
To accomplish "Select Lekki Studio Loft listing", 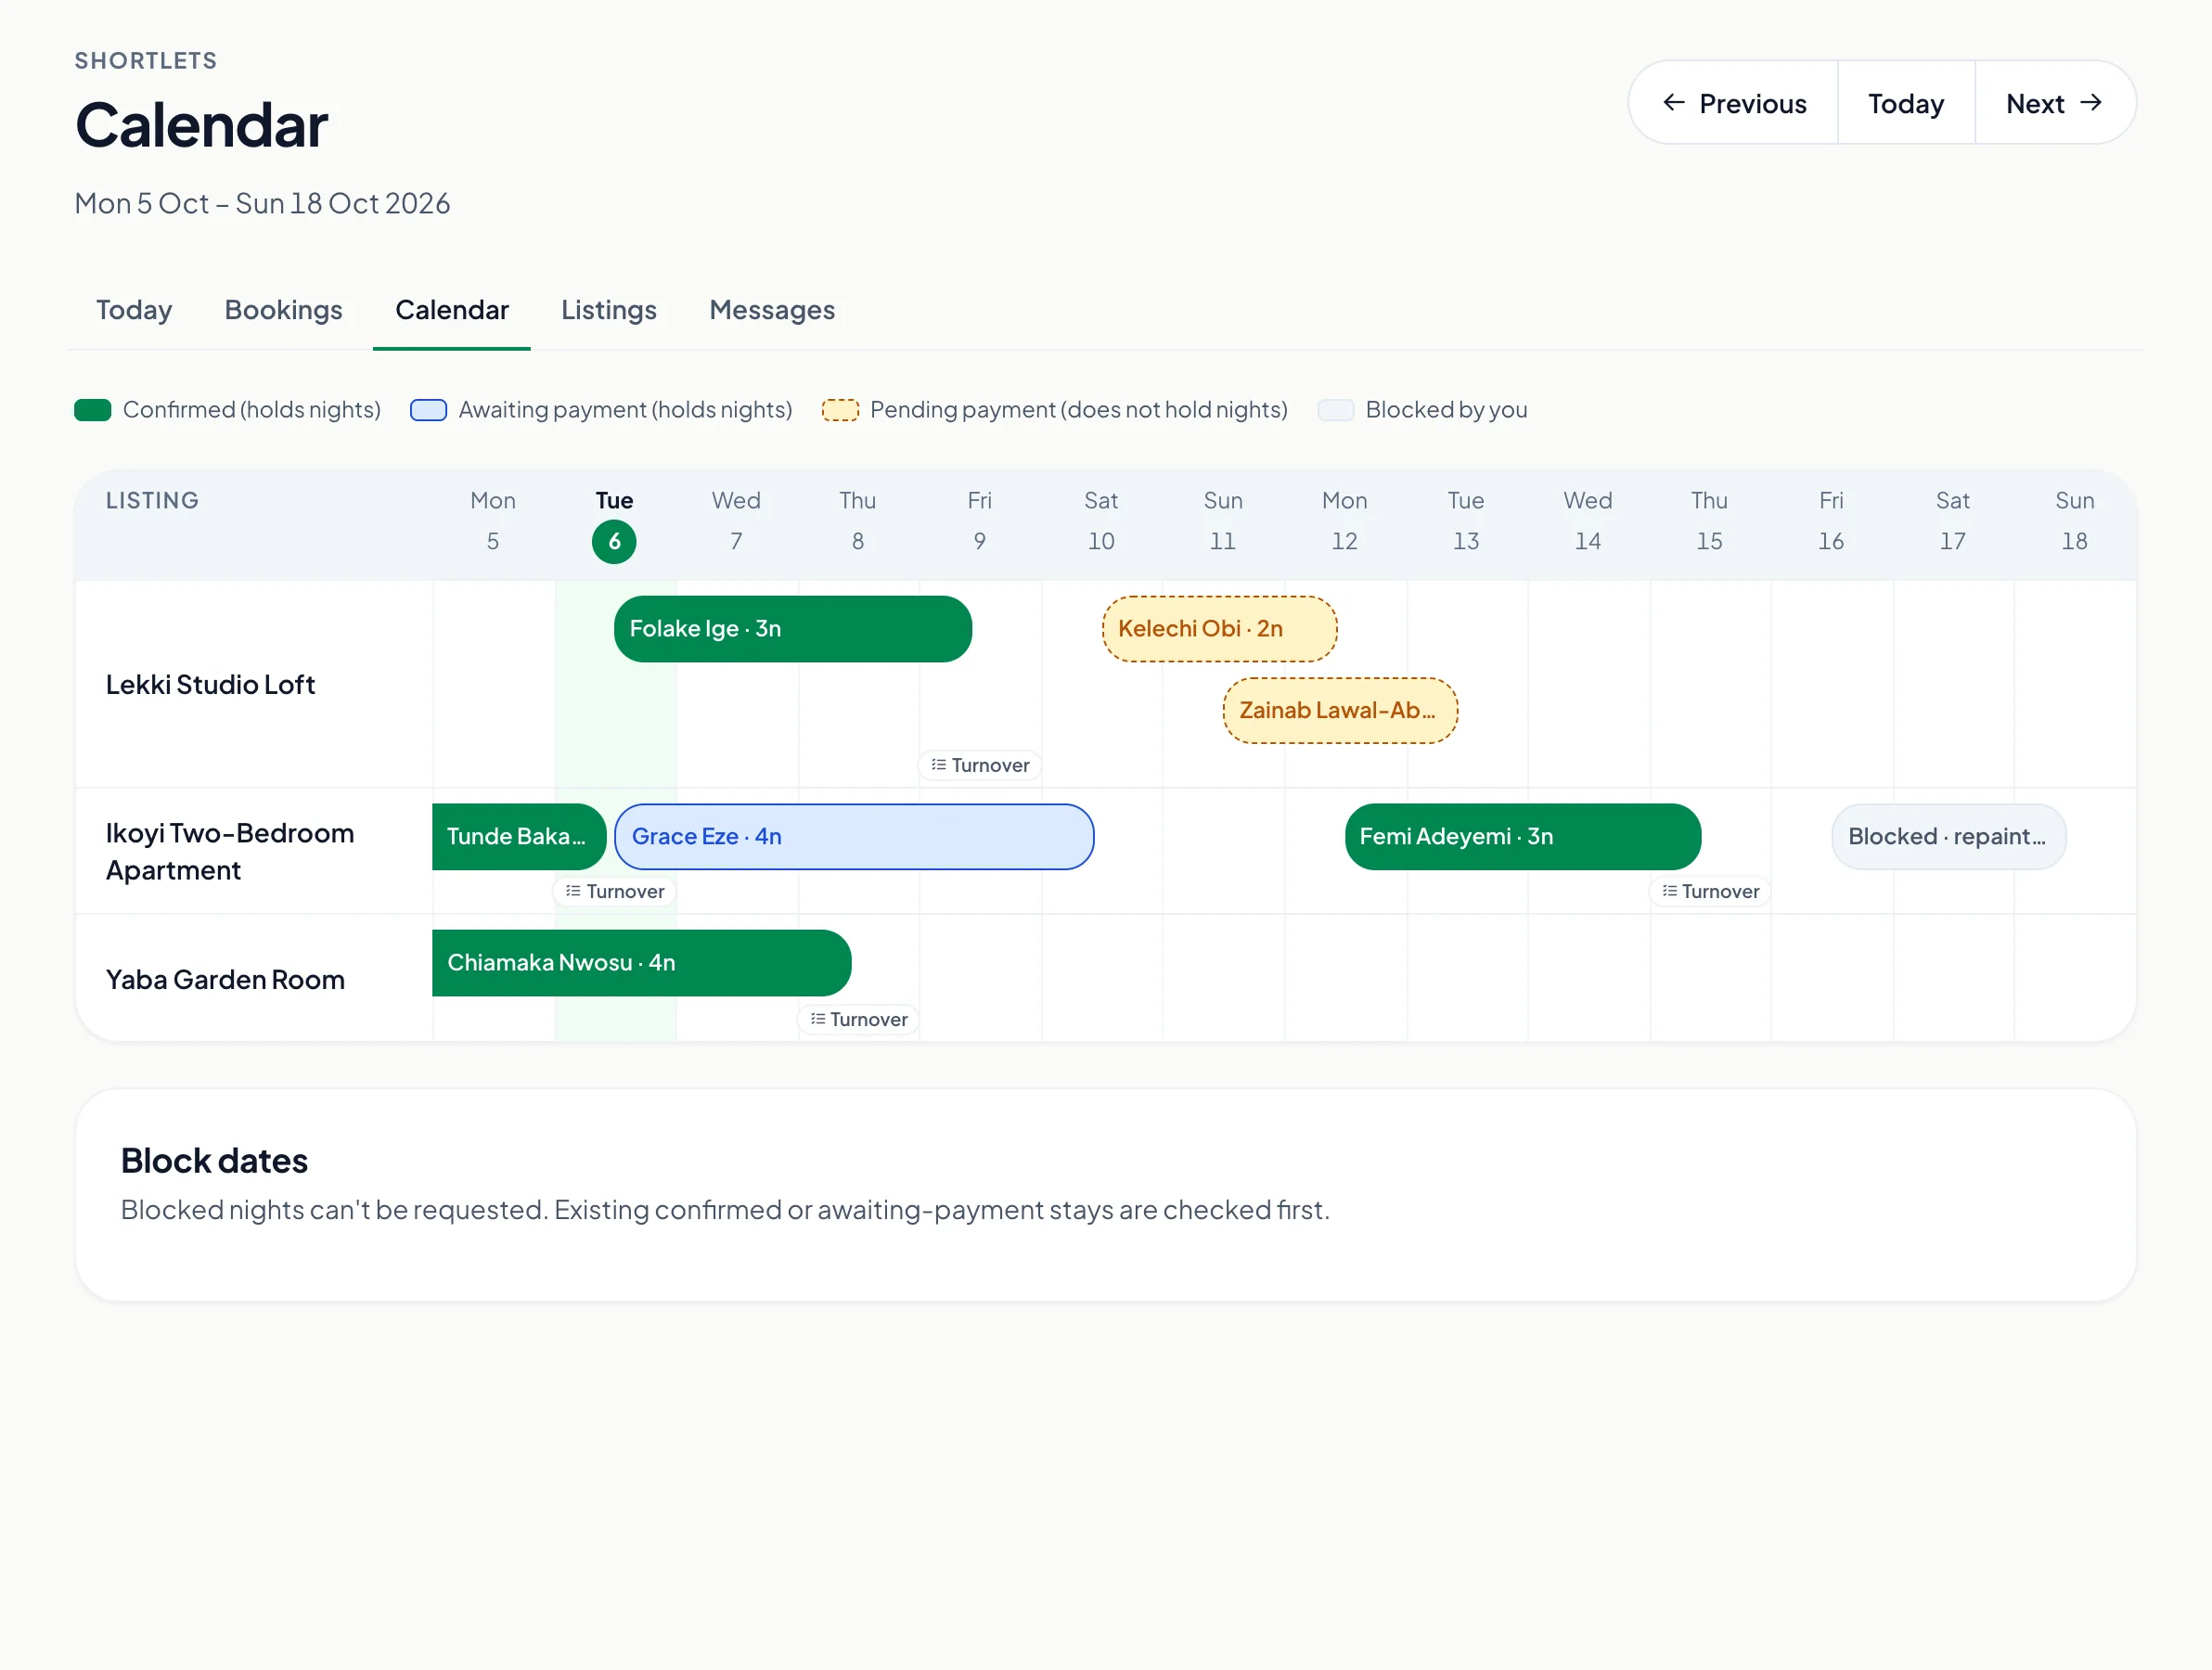I will [x=210, y=685].
